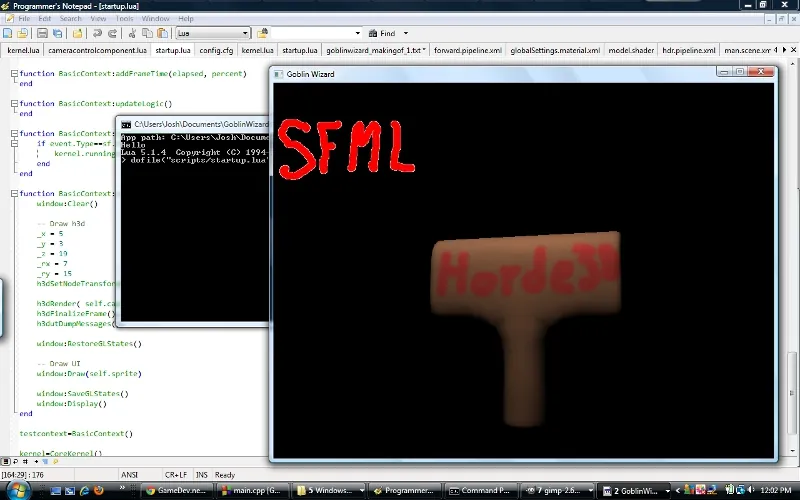Open the Tools menu

click(124, 18)
